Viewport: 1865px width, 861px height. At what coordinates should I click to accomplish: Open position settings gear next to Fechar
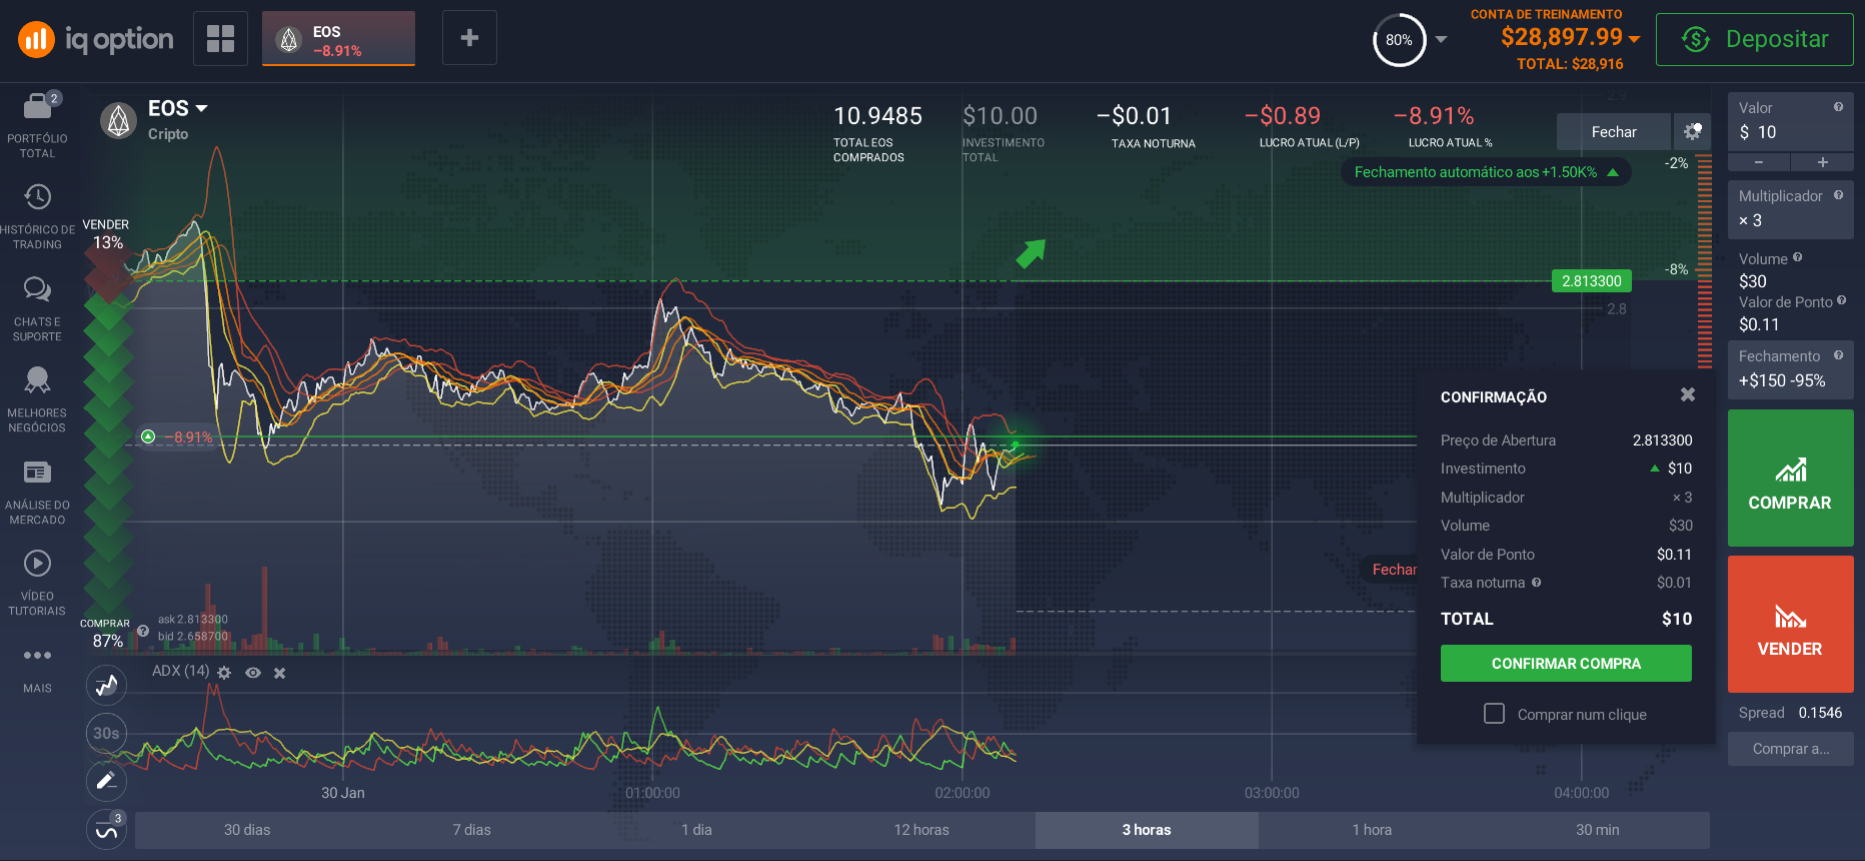(x=1692, y=132)
